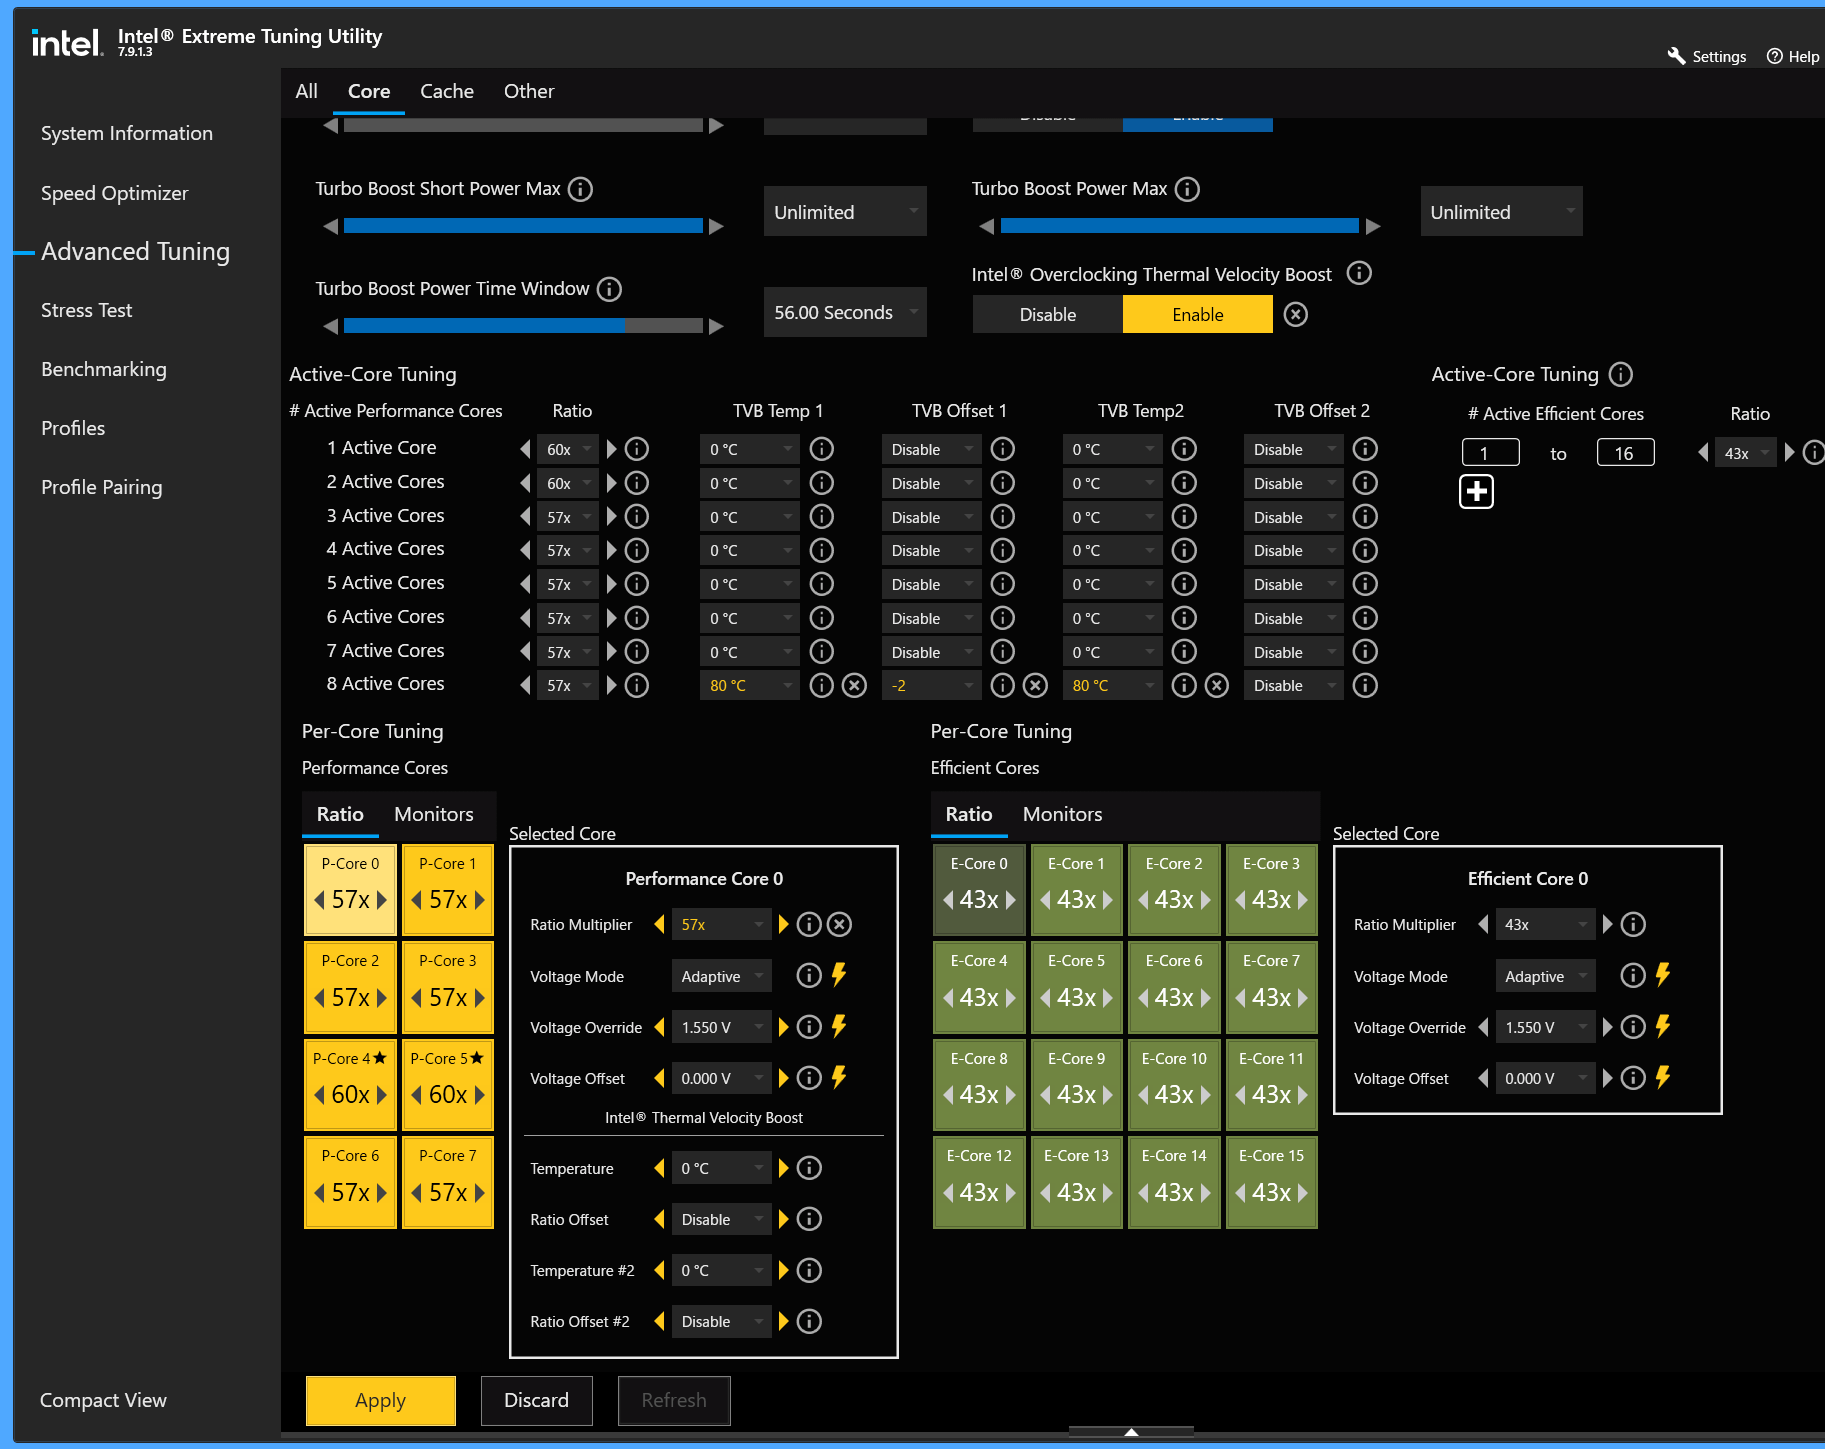Open the Turbo Boost Power Time Window dropdown
The height and width of the screenshot is (1449, 1825).
click(x=845, y=312)
